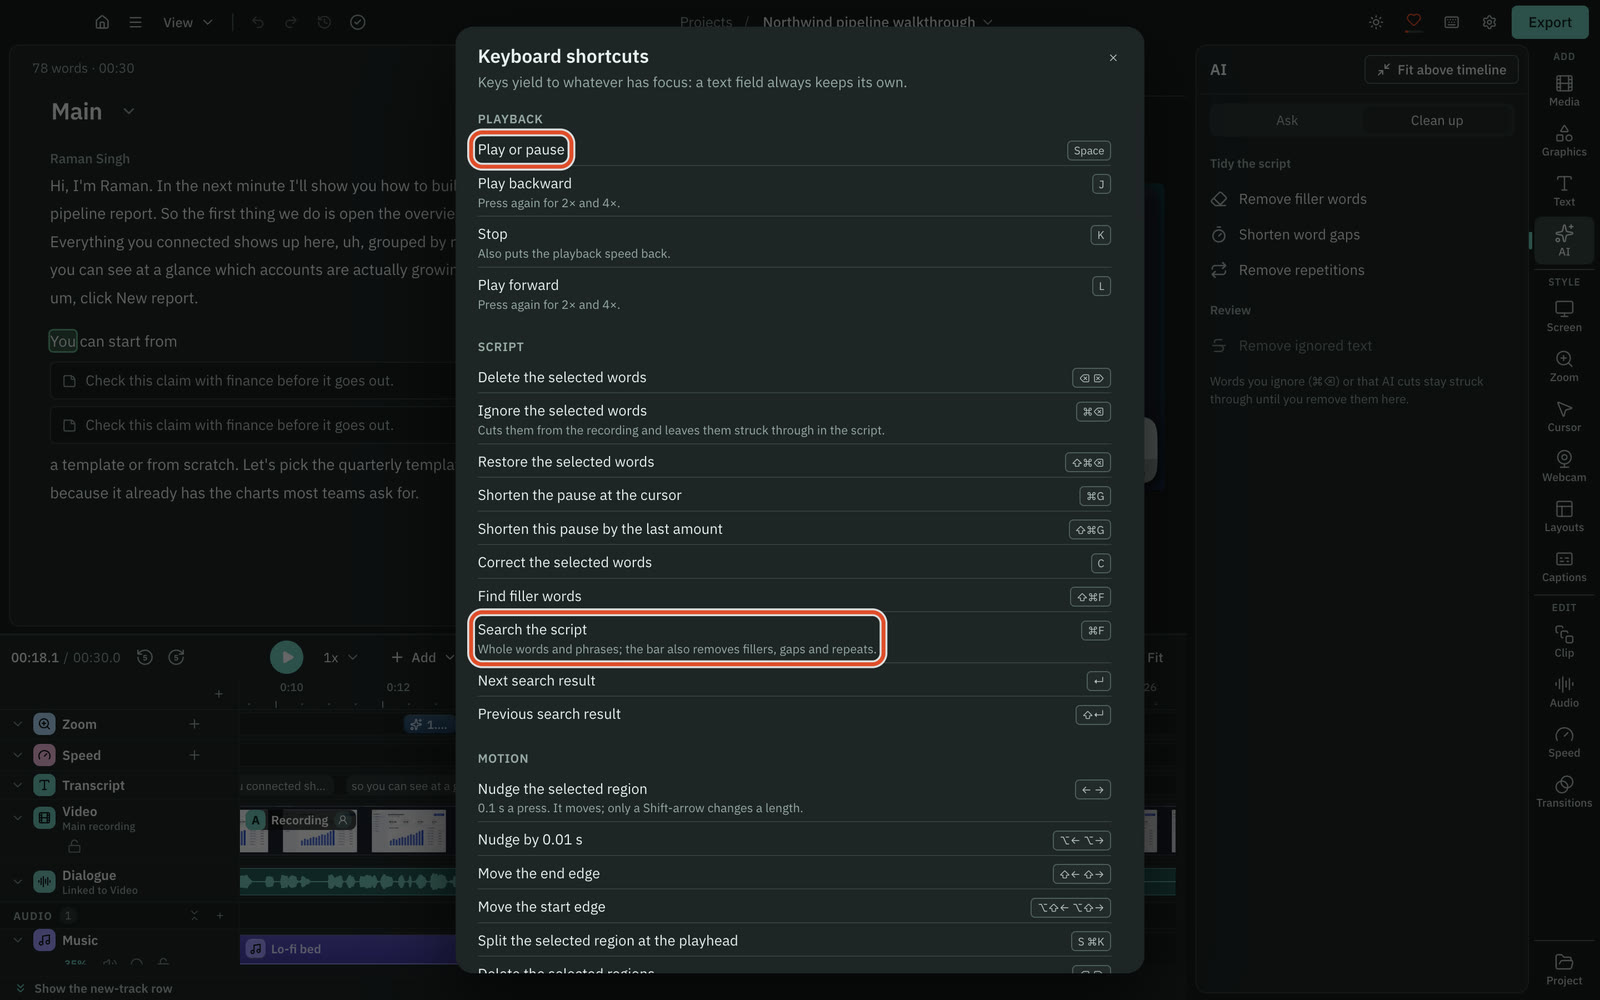
Task: Open the Zoom style panel in sidebar
Action: click(x=1564, y=366)
